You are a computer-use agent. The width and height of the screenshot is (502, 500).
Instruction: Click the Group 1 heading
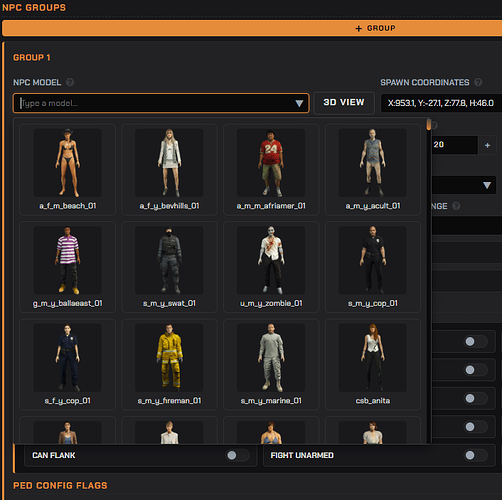point(32,58)
